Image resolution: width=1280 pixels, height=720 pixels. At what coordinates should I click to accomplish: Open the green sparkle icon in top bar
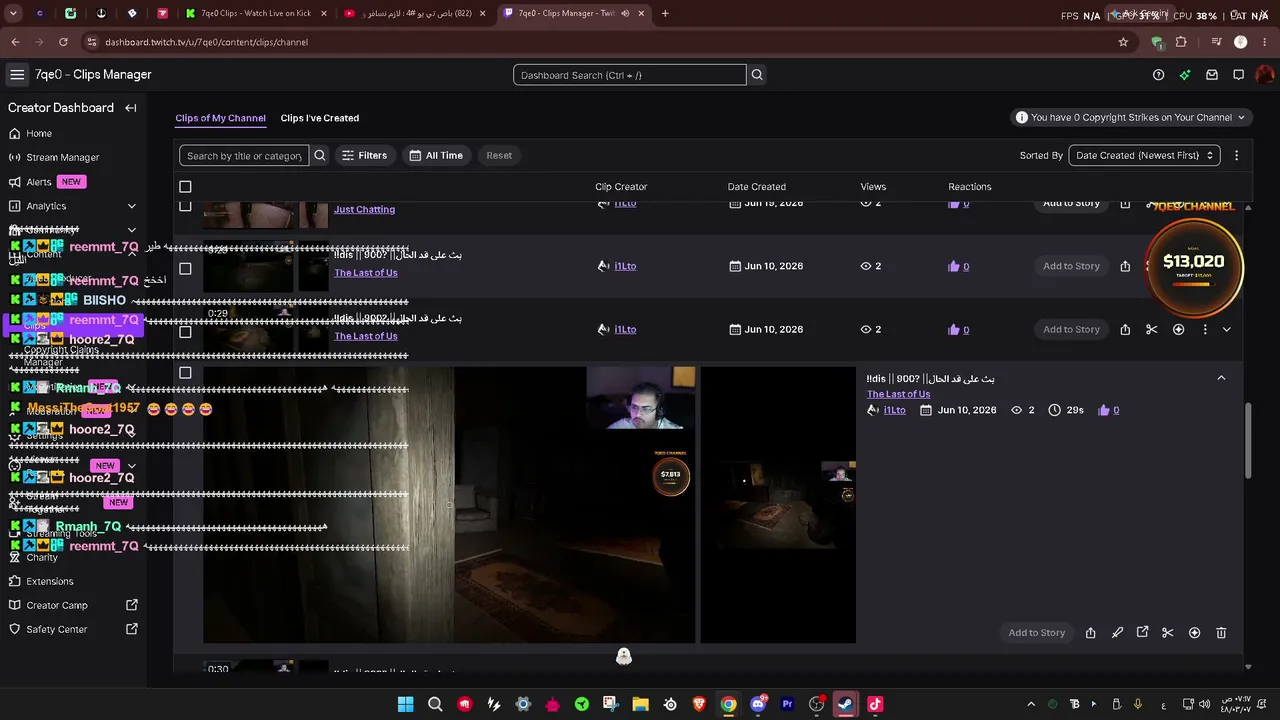coord(1185,75)
